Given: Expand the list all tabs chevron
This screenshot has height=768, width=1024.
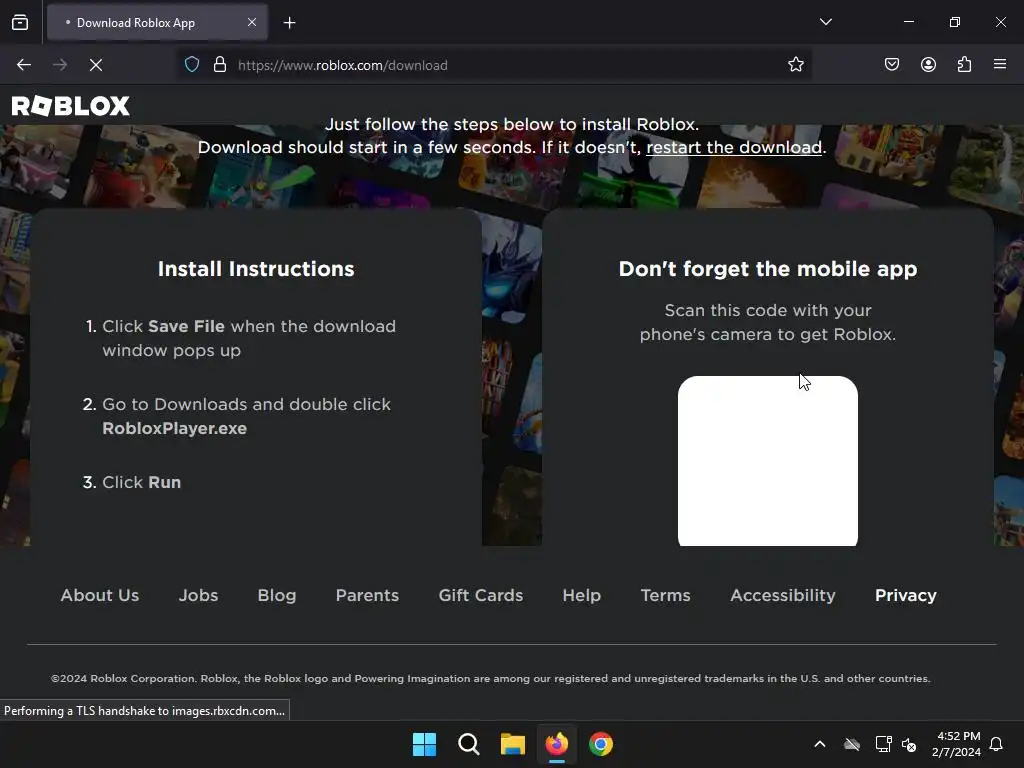Looking at the screenshot, I should click(x=825, y=22).
